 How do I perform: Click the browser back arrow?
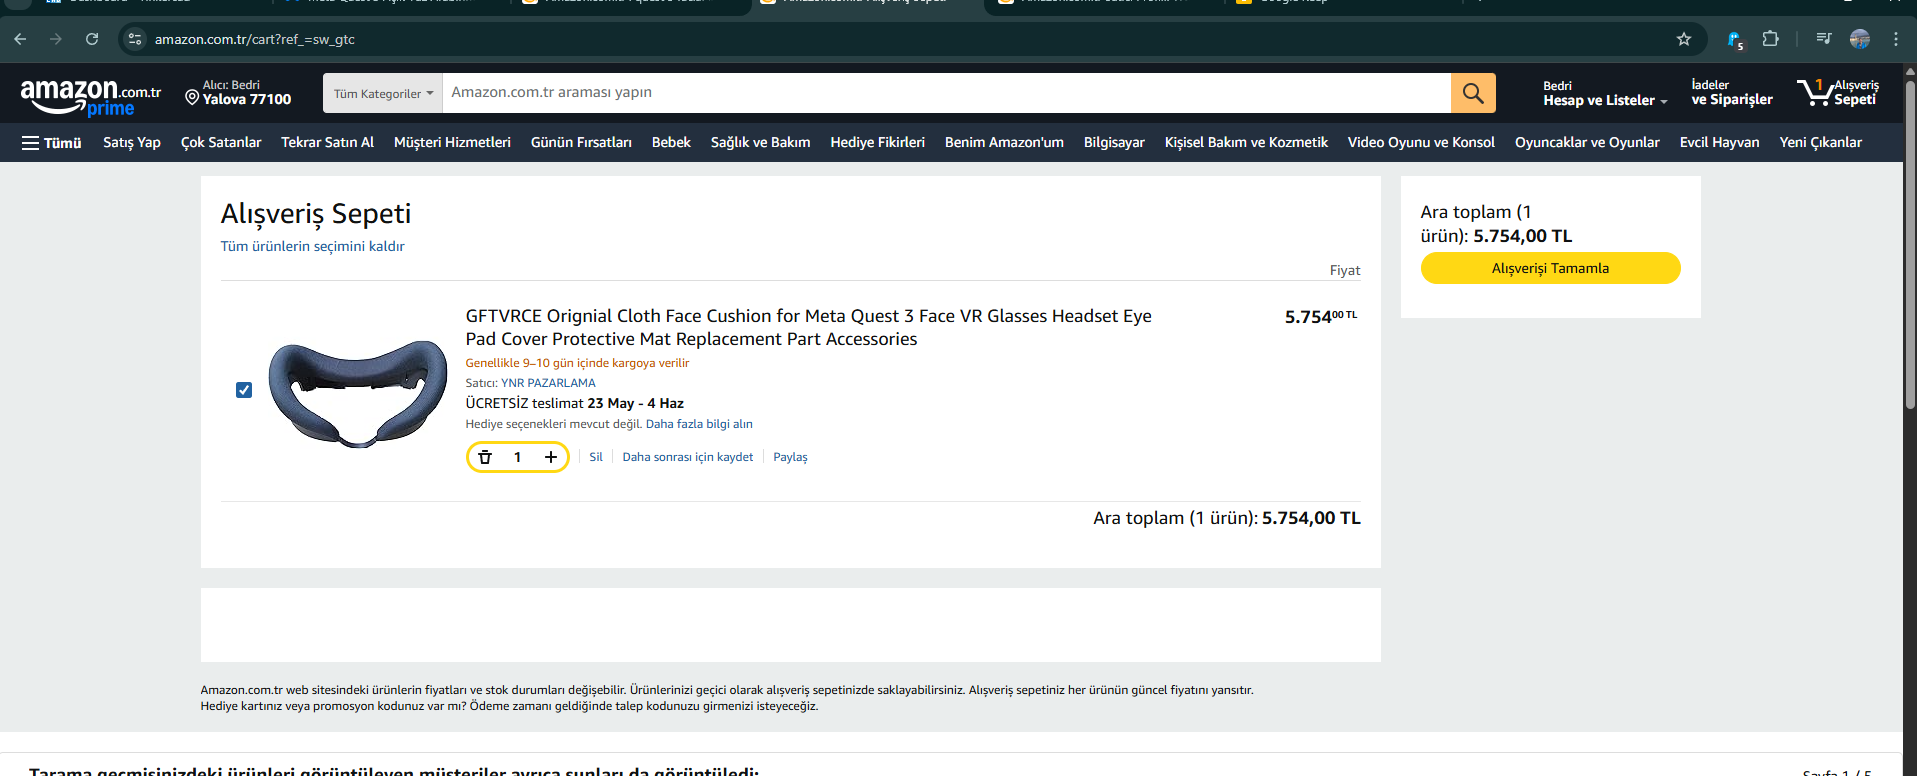point(20,39)
